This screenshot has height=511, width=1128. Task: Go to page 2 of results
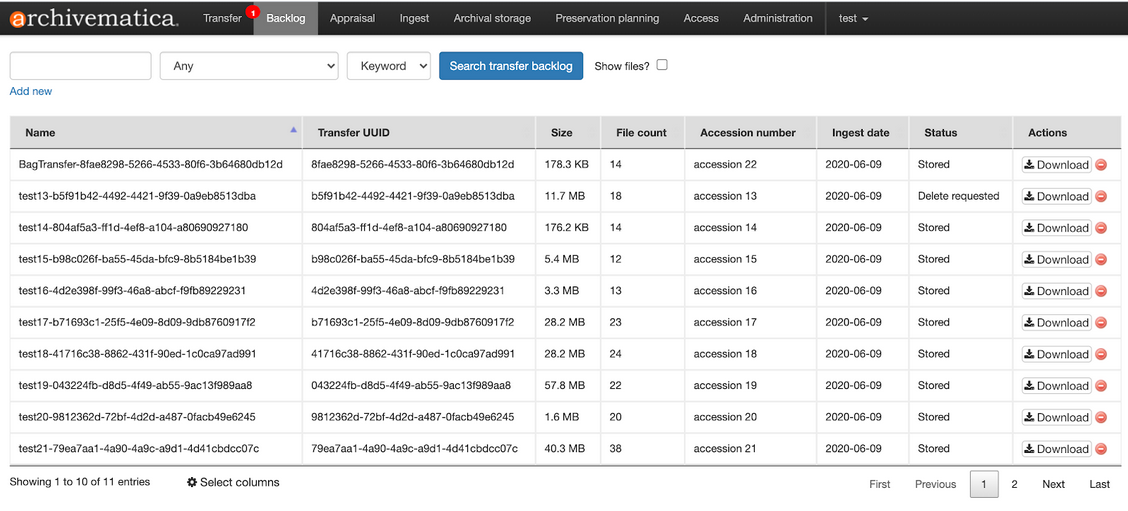pos(1014,484)
